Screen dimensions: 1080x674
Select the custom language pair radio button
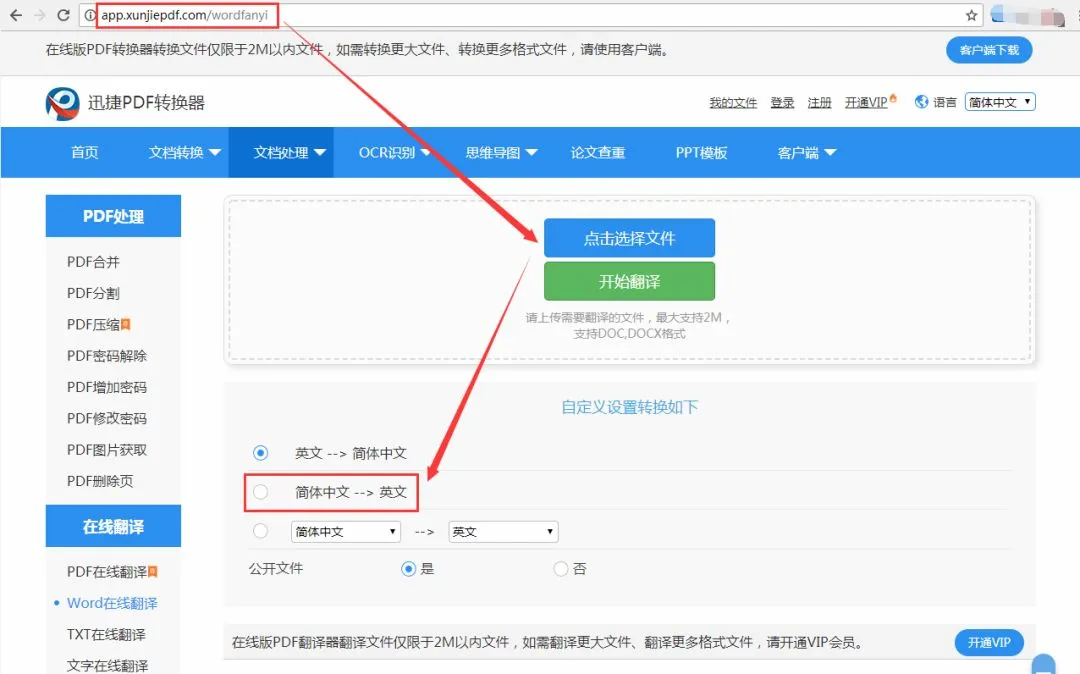click(260, 531)
